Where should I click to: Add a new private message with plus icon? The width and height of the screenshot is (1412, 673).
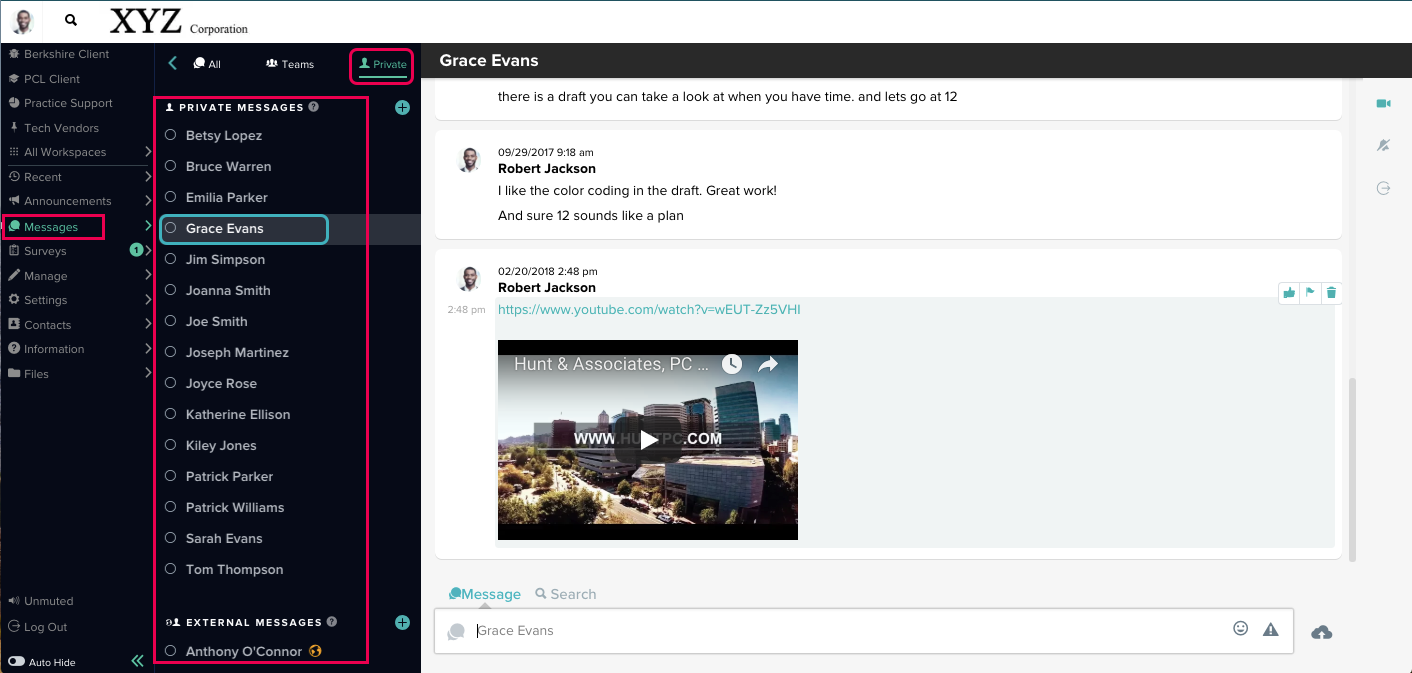[x=402, y=107]
